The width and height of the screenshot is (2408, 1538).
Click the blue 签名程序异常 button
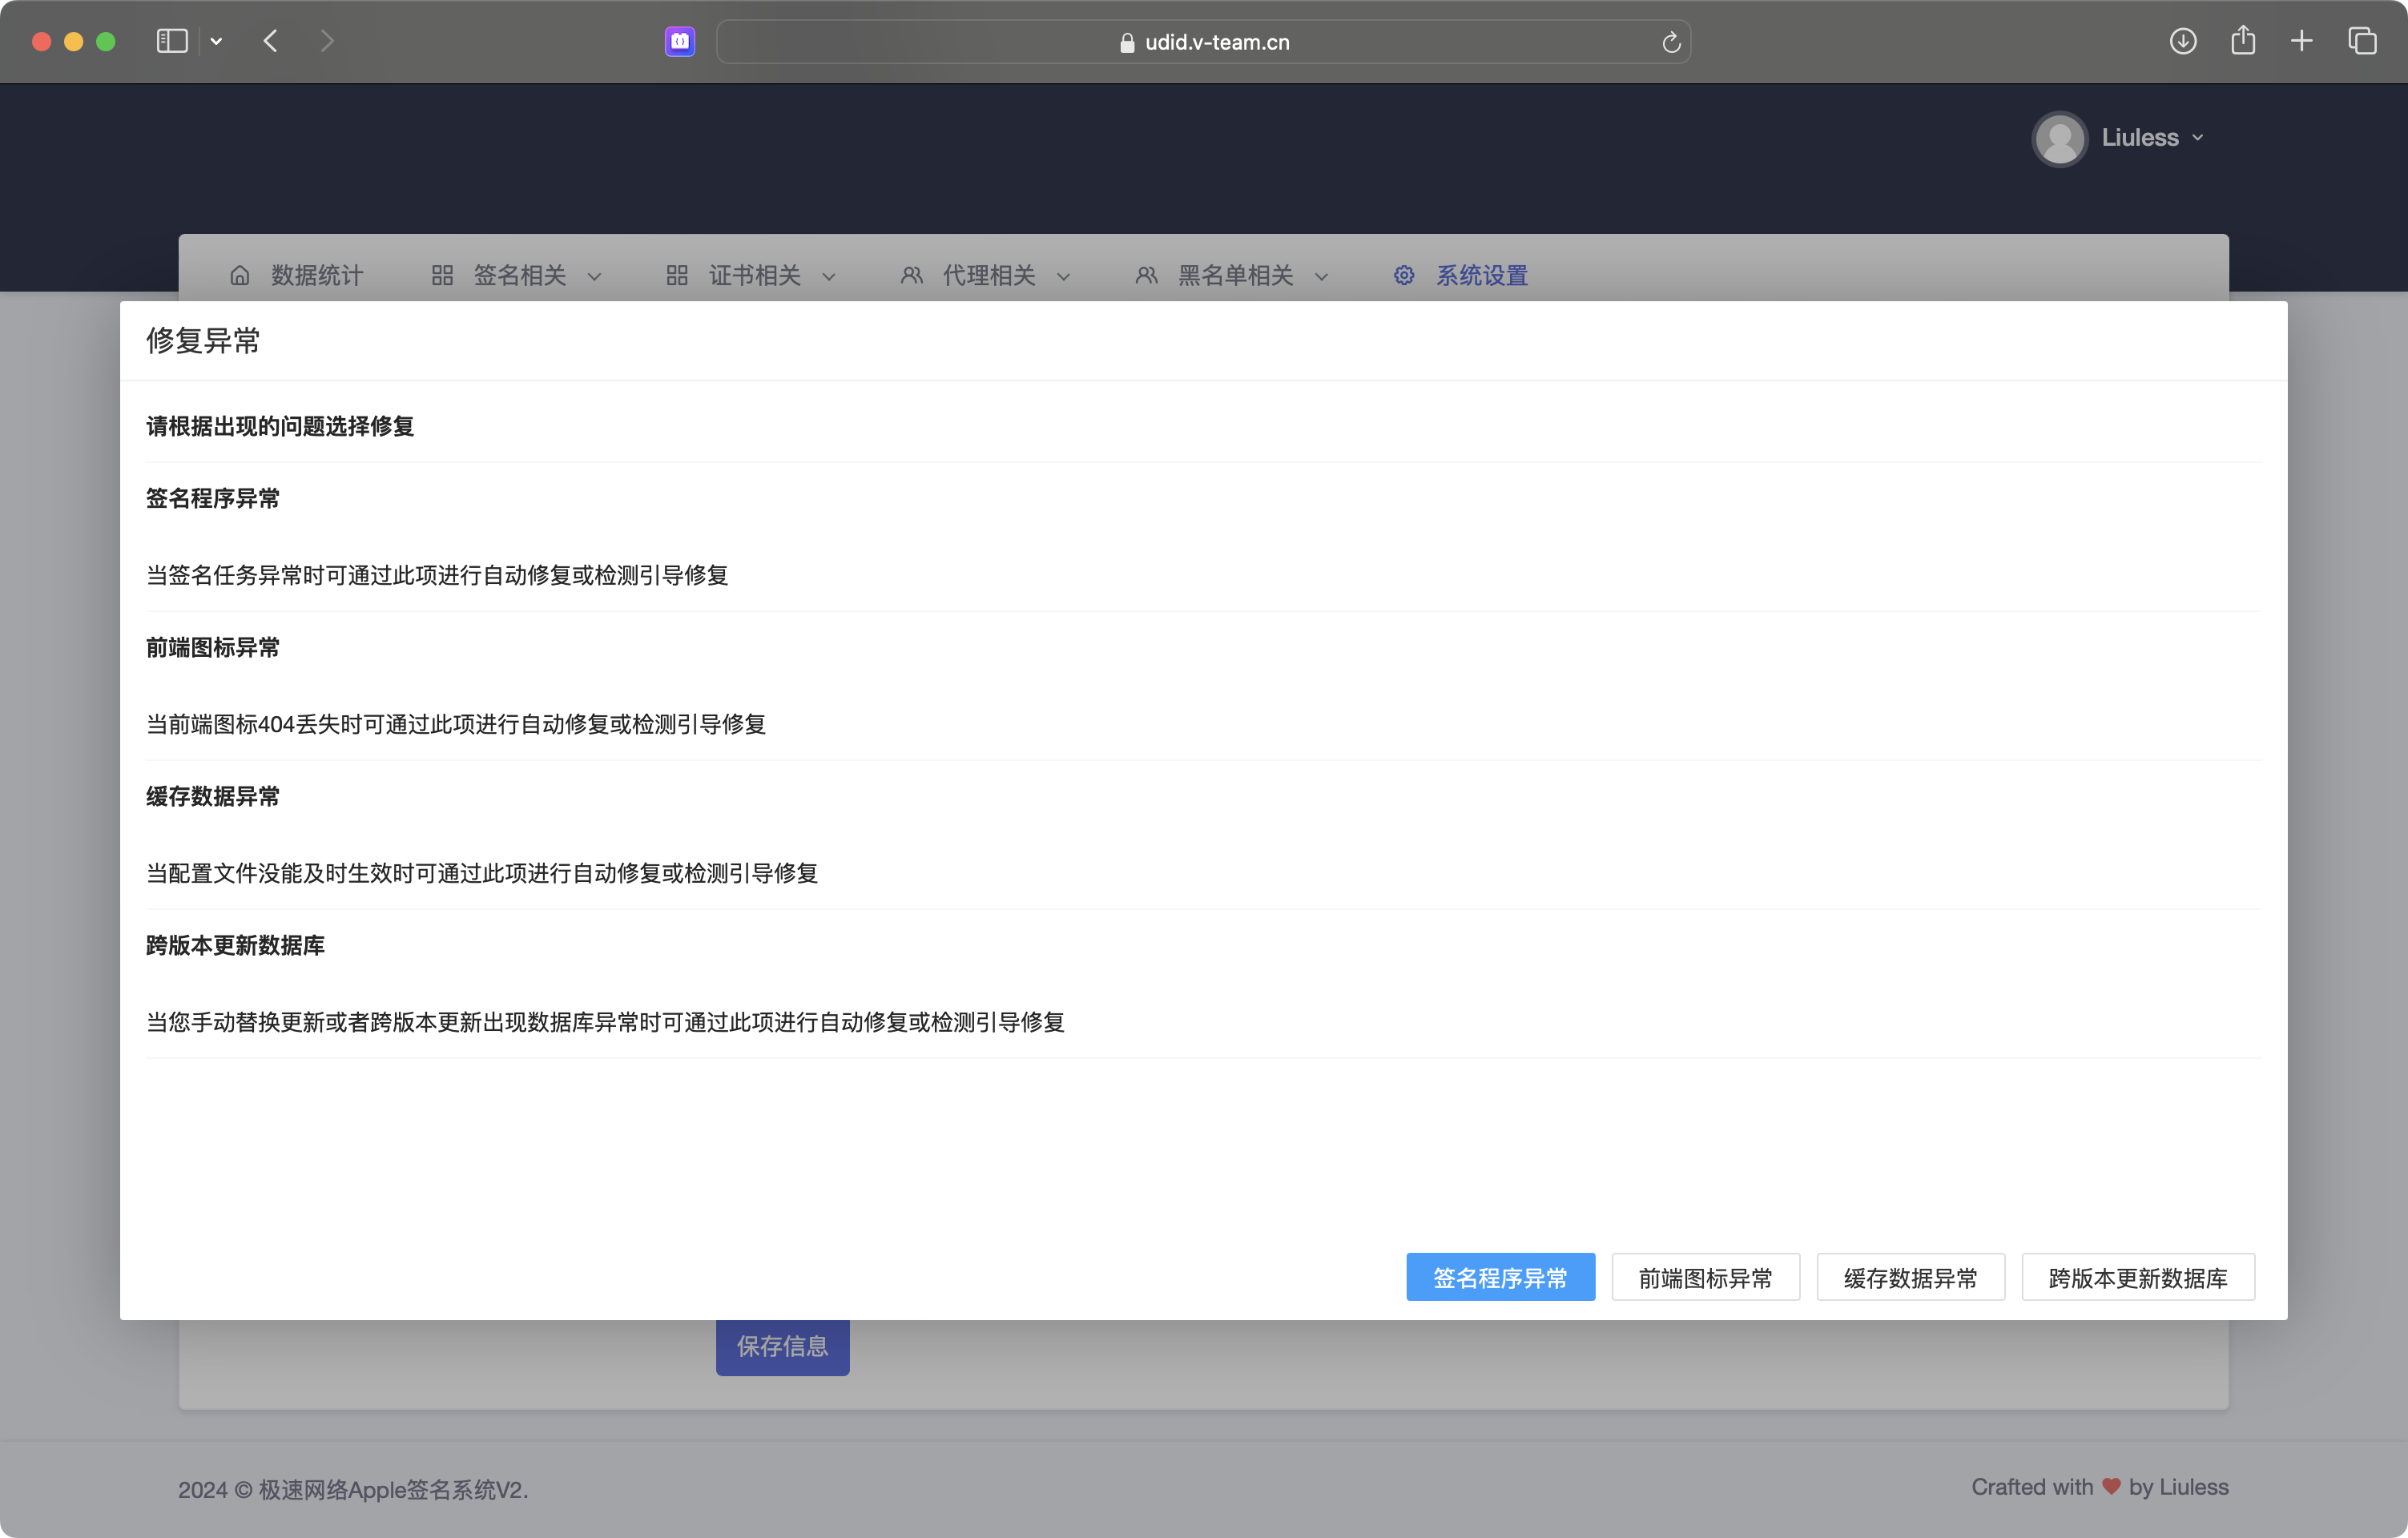click(1500, 1277)
